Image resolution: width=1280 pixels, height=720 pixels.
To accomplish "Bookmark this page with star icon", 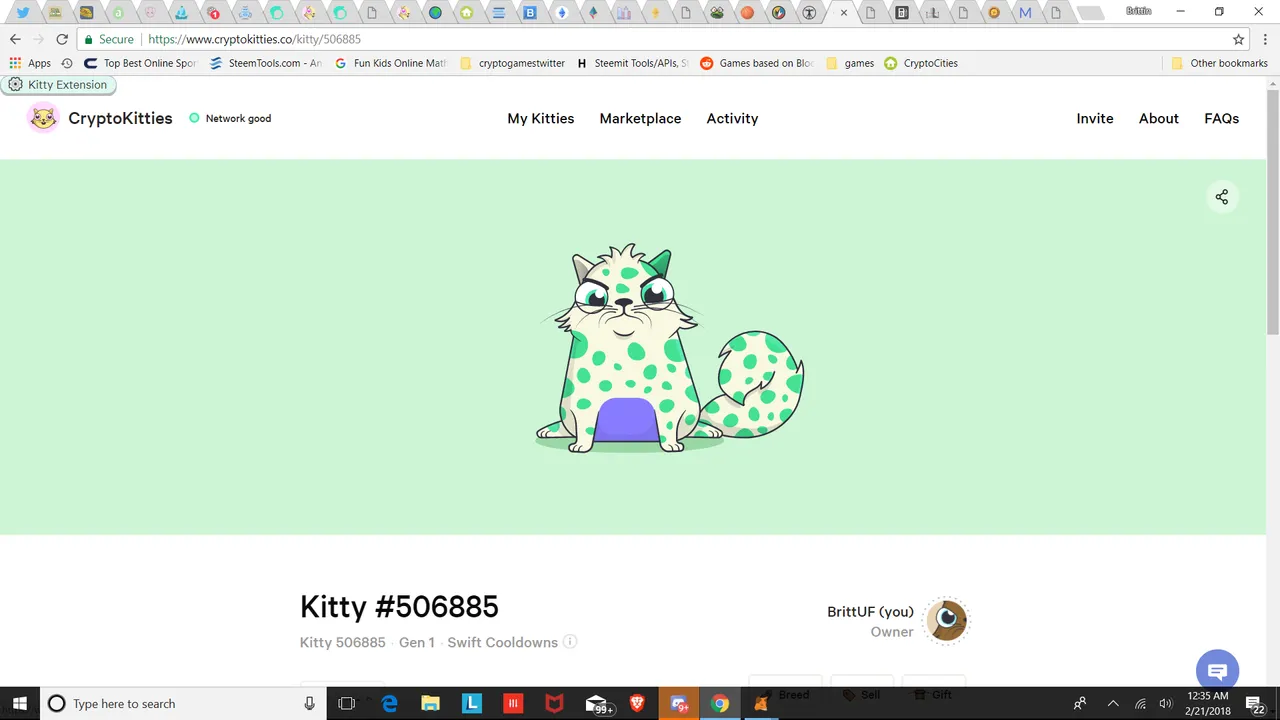I will pyautogui.click(x=1238, y=39).
